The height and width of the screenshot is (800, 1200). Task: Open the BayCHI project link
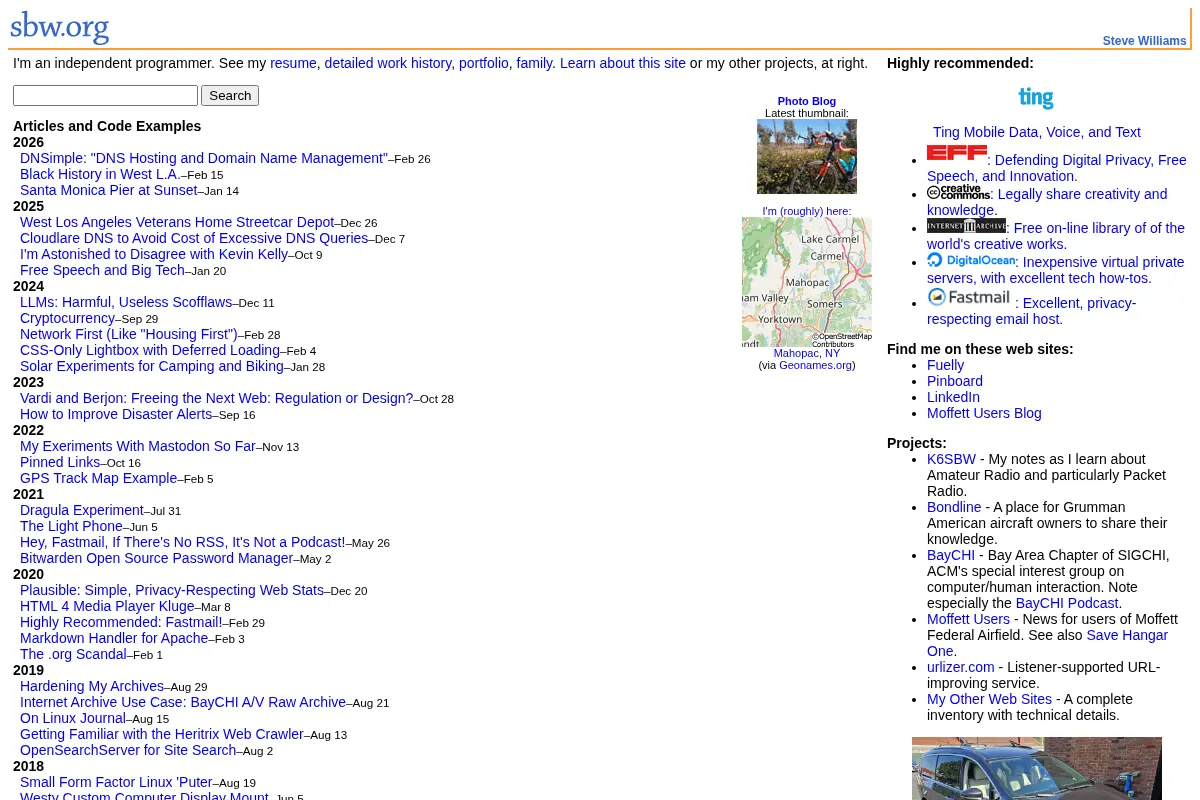tap(951, 555)
